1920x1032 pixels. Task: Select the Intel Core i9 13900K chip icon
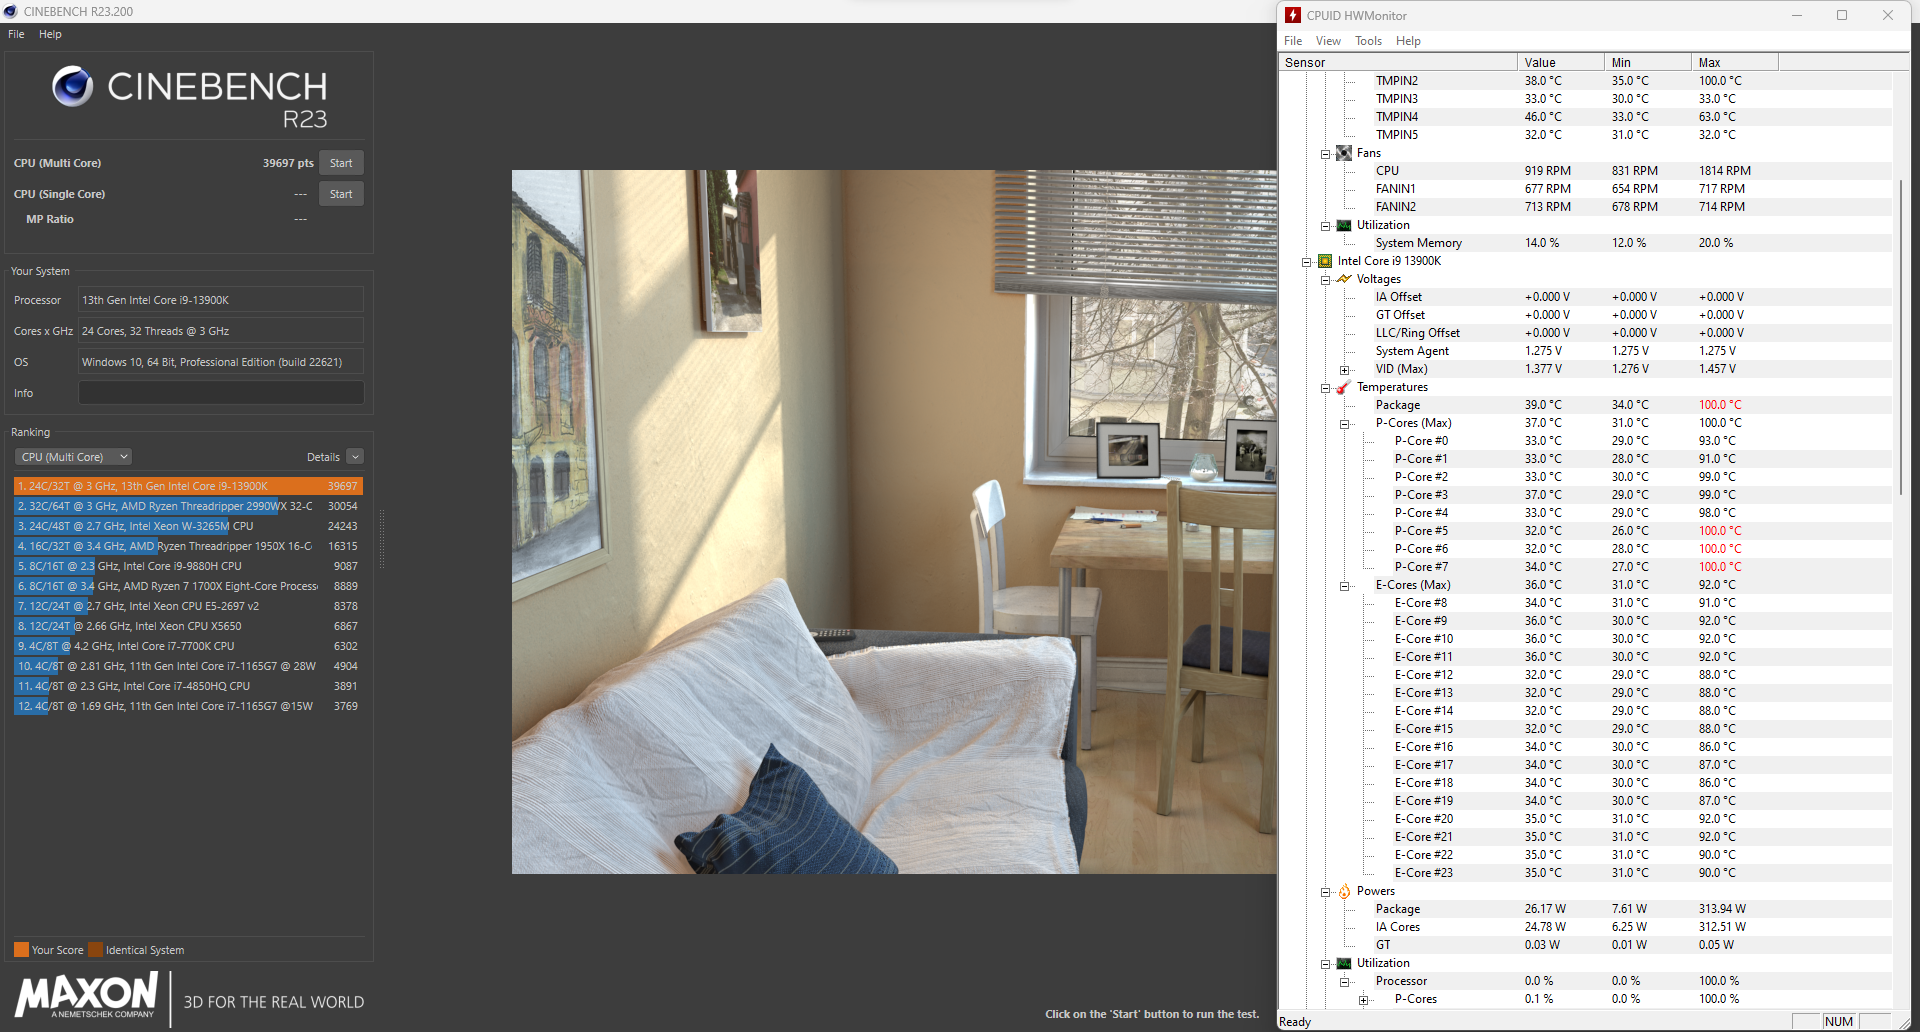pyautogui.click(x=1325, y=261)
